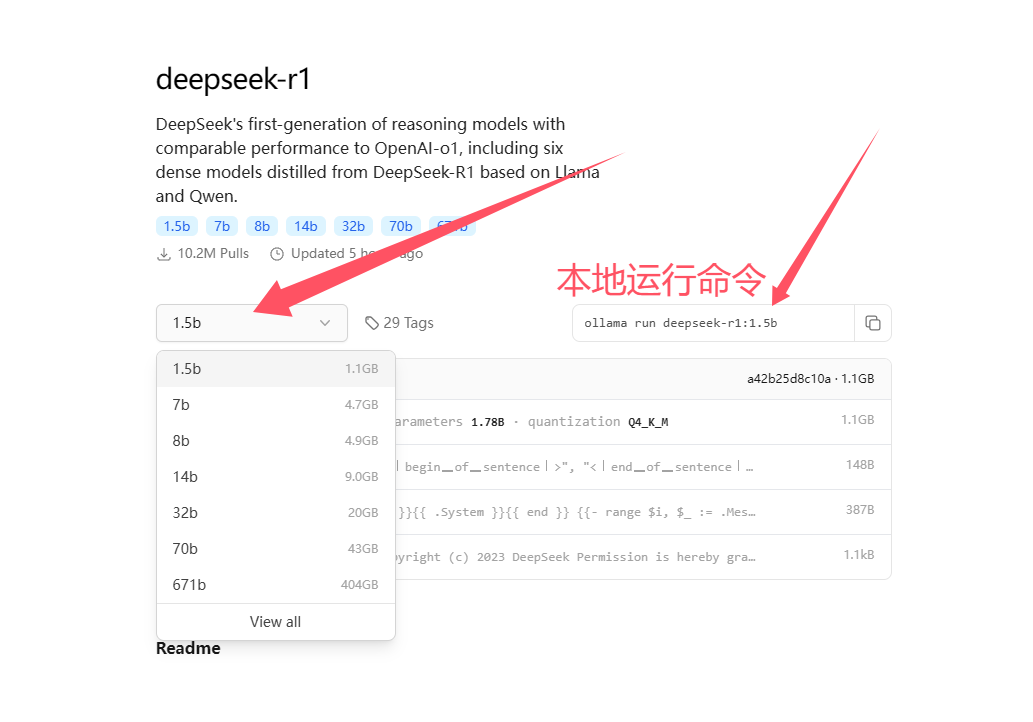The height and width of the screenshot is (722, 1033).
Task: Open the template row with .System text
Action: pyautogui.click(x=643, y=512)
